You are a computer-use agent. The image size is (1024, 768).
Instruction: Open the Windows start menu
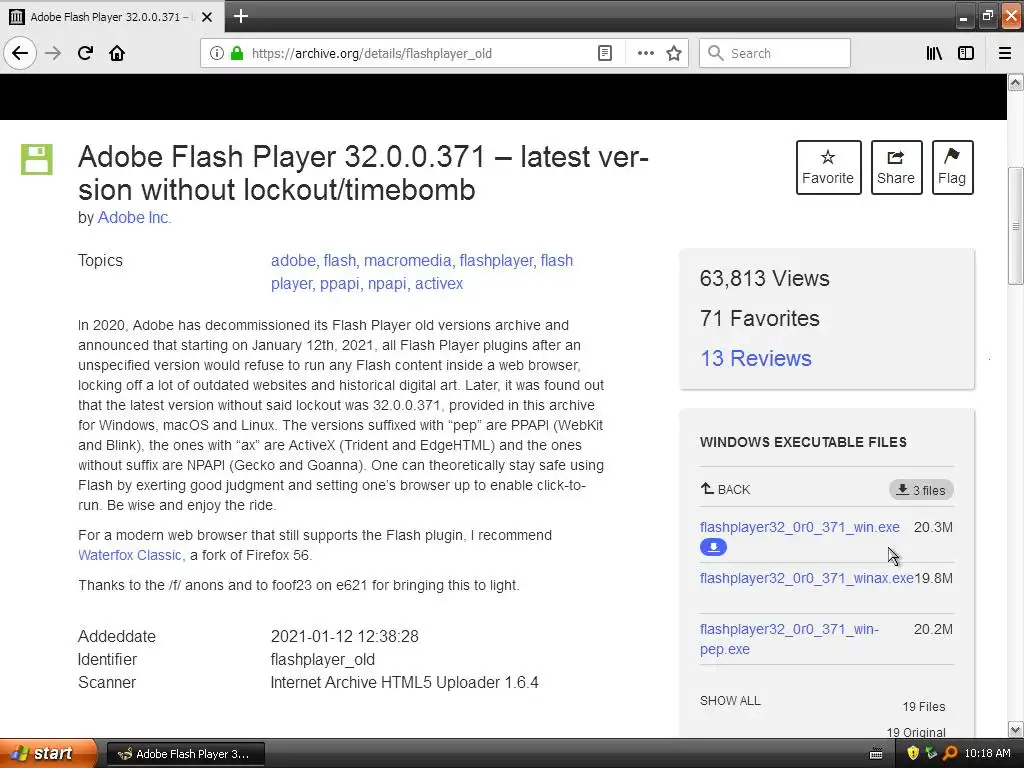point(47,753)
